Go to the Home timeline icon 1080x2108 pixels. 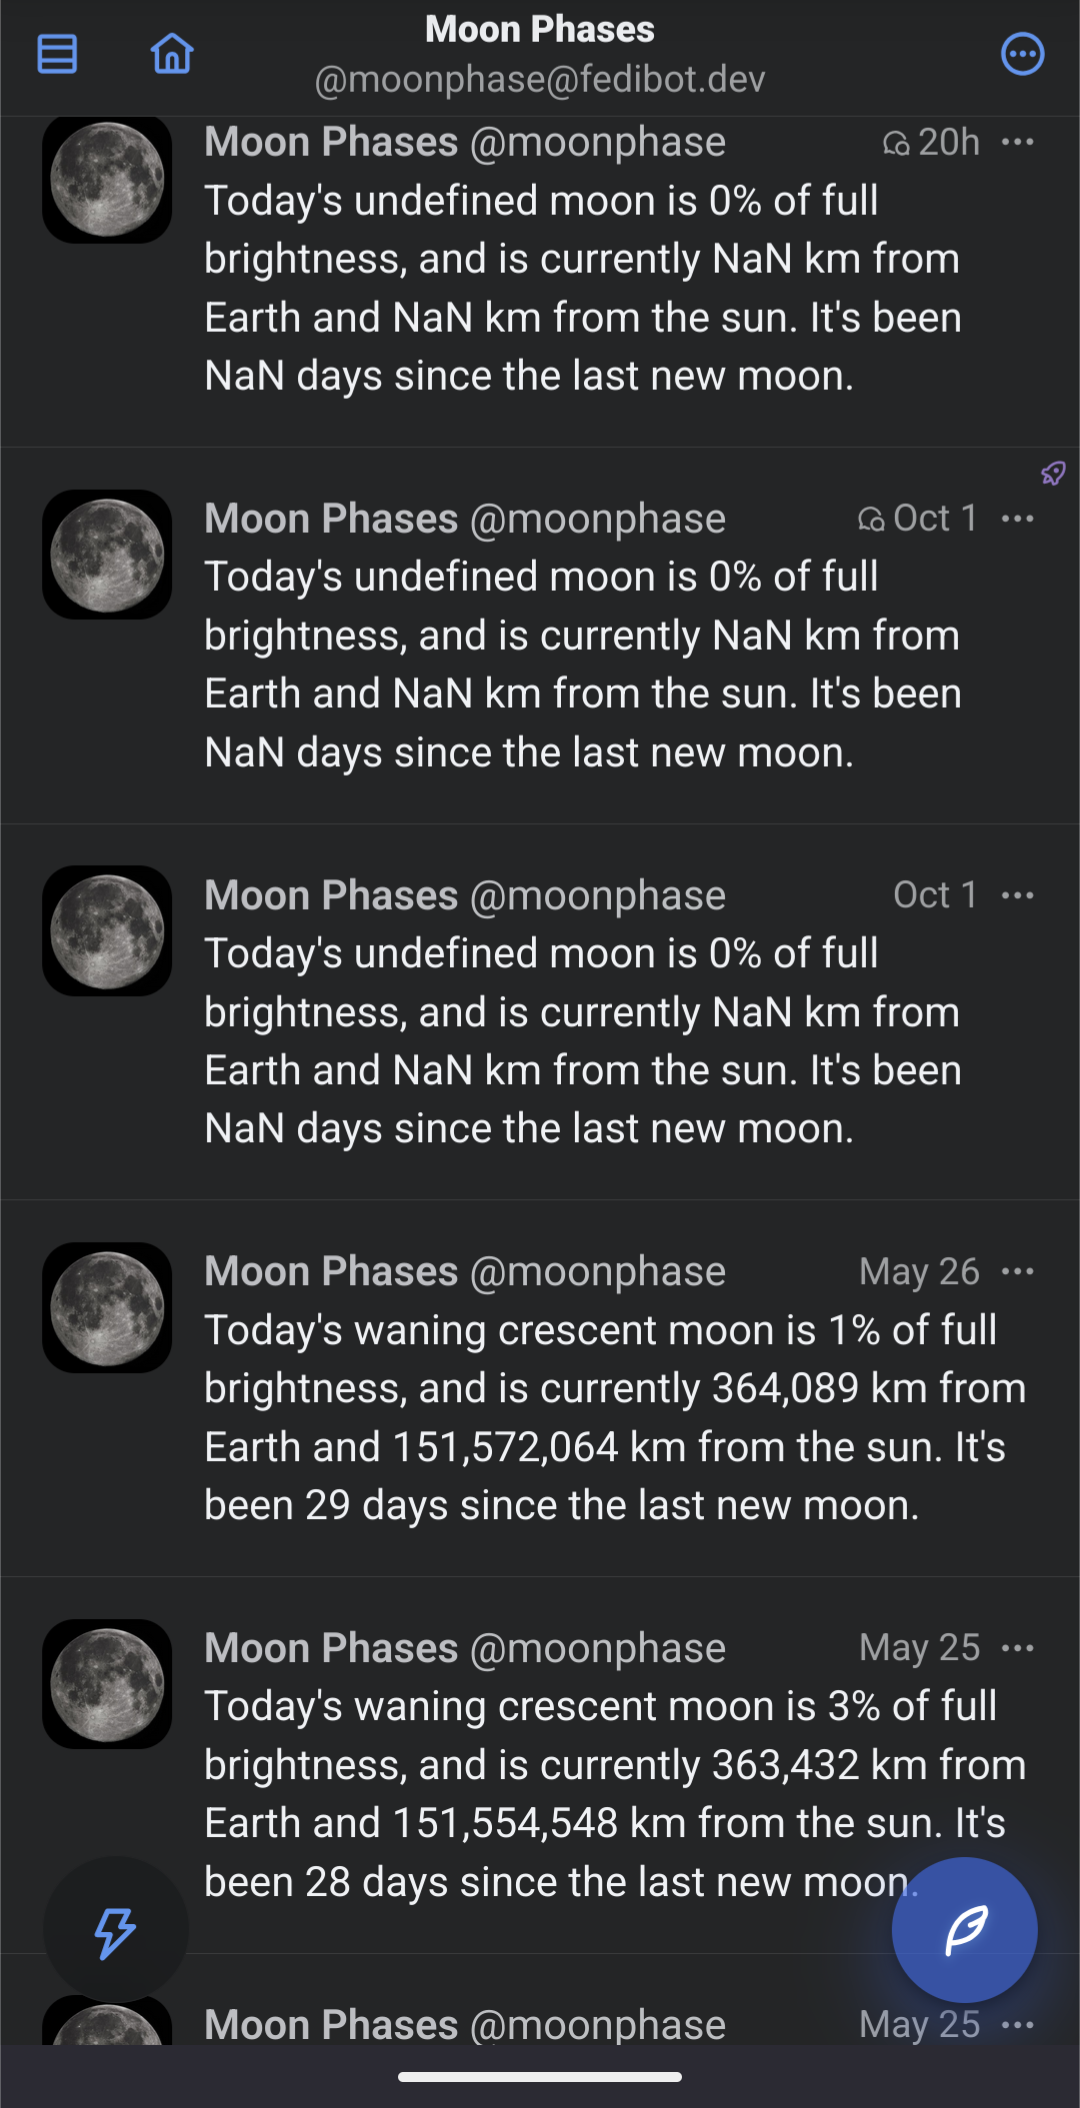tap(172, 53)
